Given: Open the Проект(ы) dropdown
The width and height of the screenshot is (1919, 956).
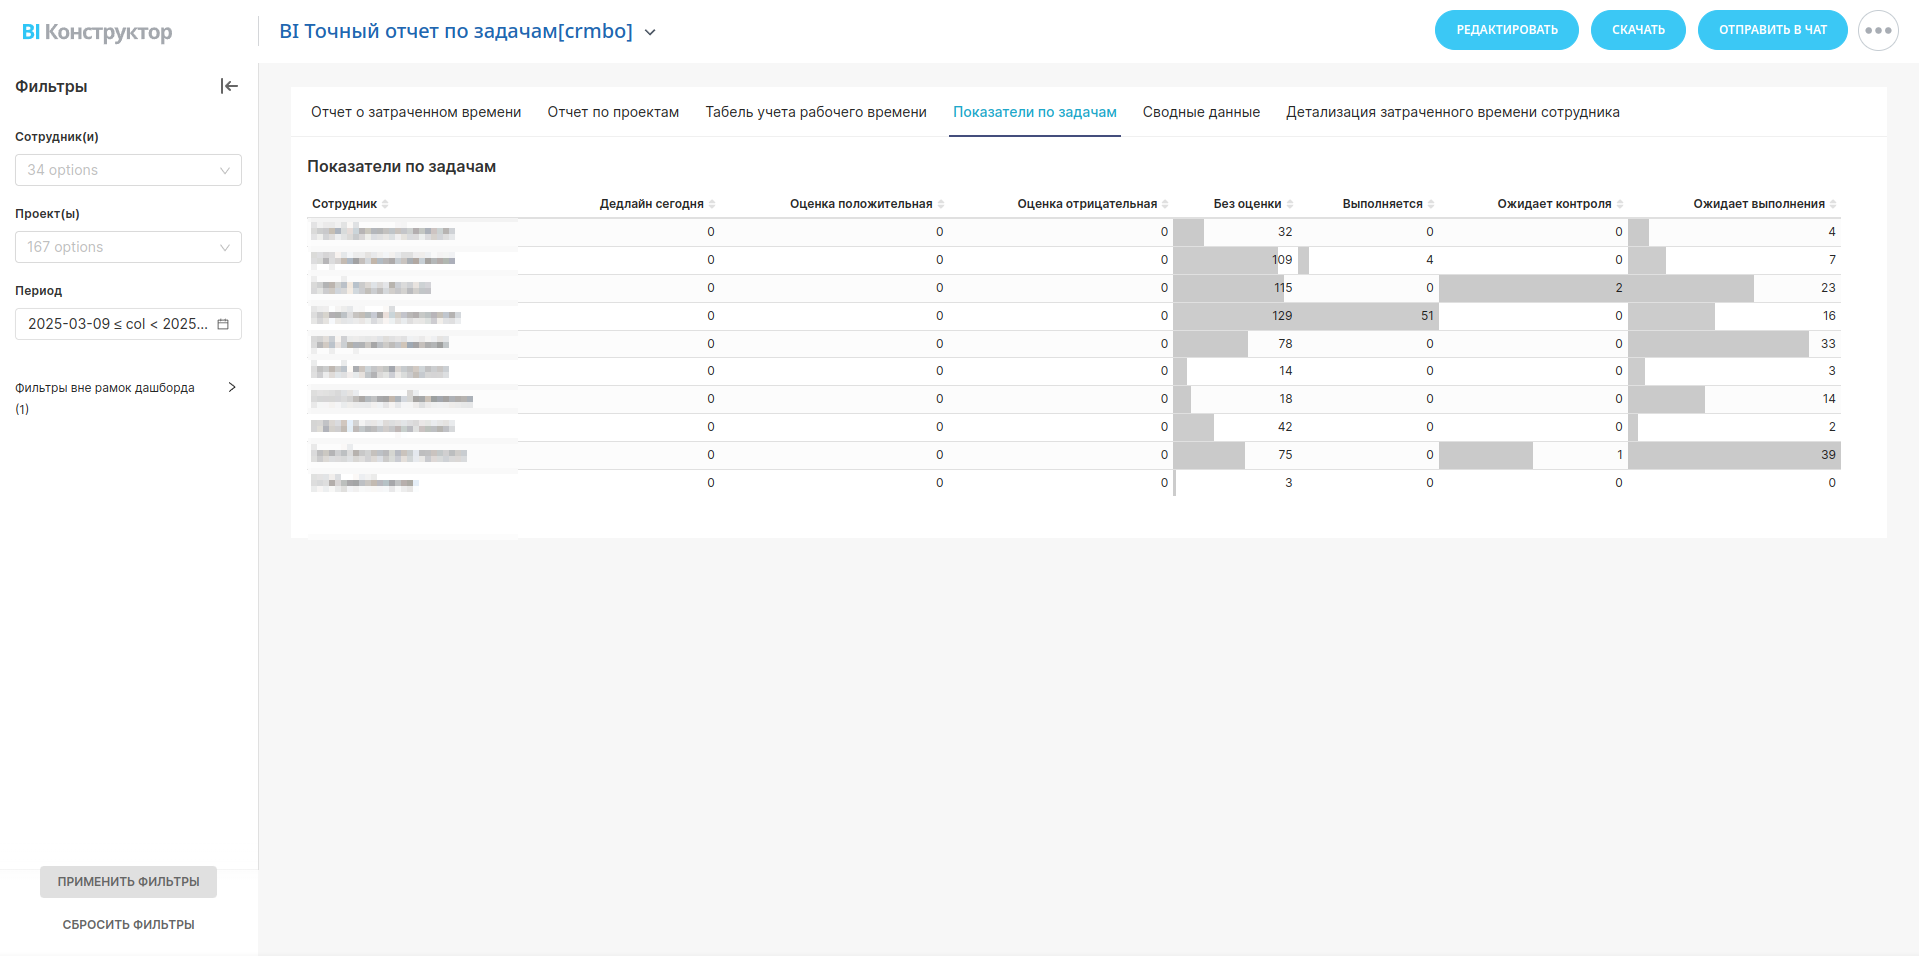Looking at the screenshot, I should pyautogui.click(x=128, y=247).
